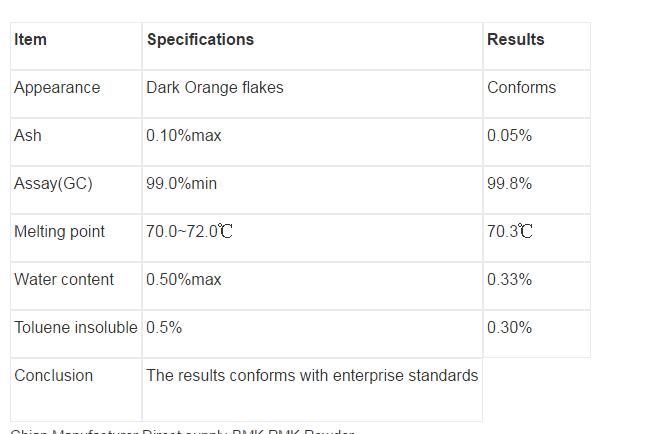Image resolution: width=668 pixels, height=434 pixels.
Task: Click the "Ash" item cell
Action: pos(28,136)
